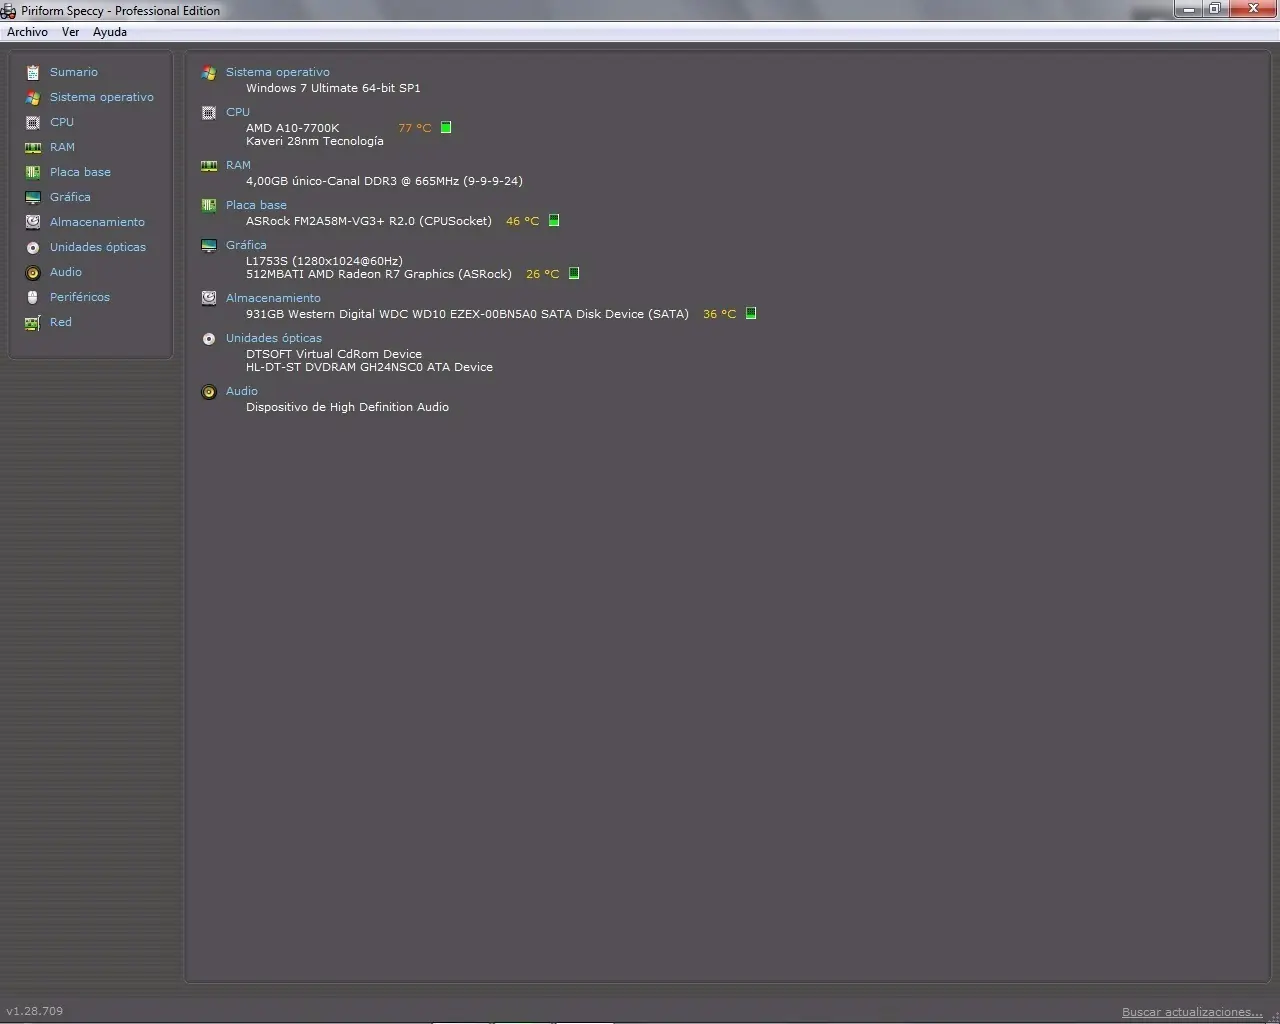The image size is (1280, 1024).
Task: Click Gráfica heading link in summary
Action: pyautogui.click(x=246, y=245)
